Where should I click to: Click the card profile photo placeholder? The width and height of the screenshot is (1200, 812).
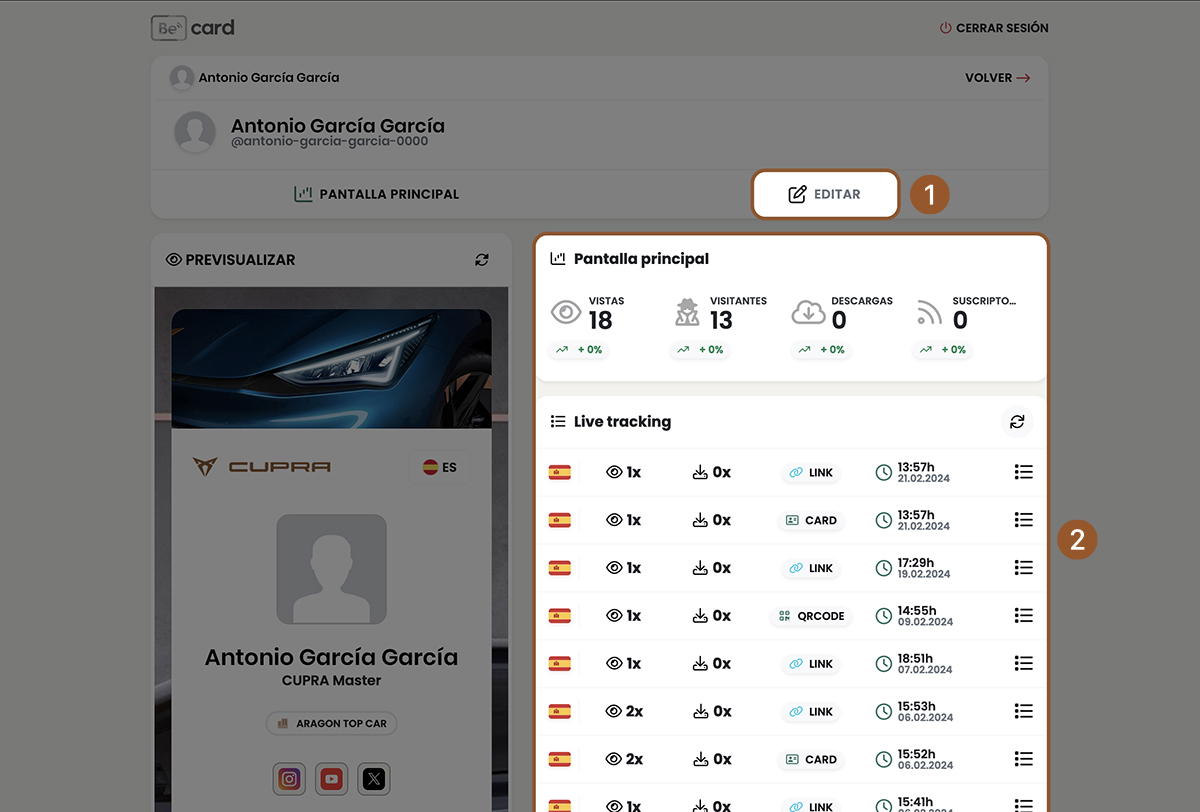coord(331,569)
